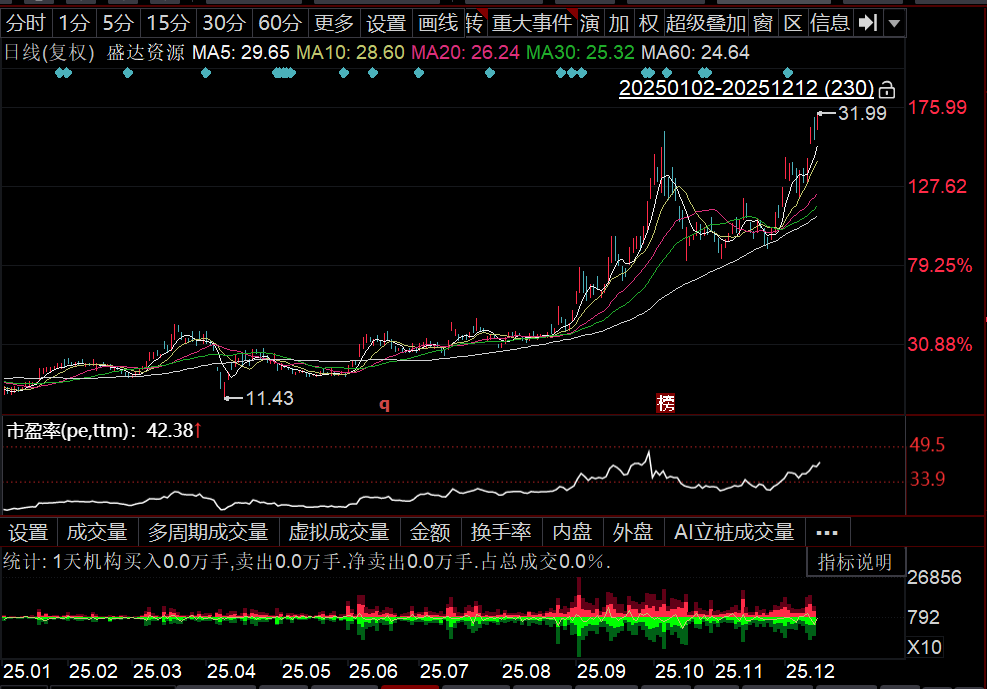Select the 15分 period tab
The width and height of the screenshot is (987, 689).
pos(167,23)
